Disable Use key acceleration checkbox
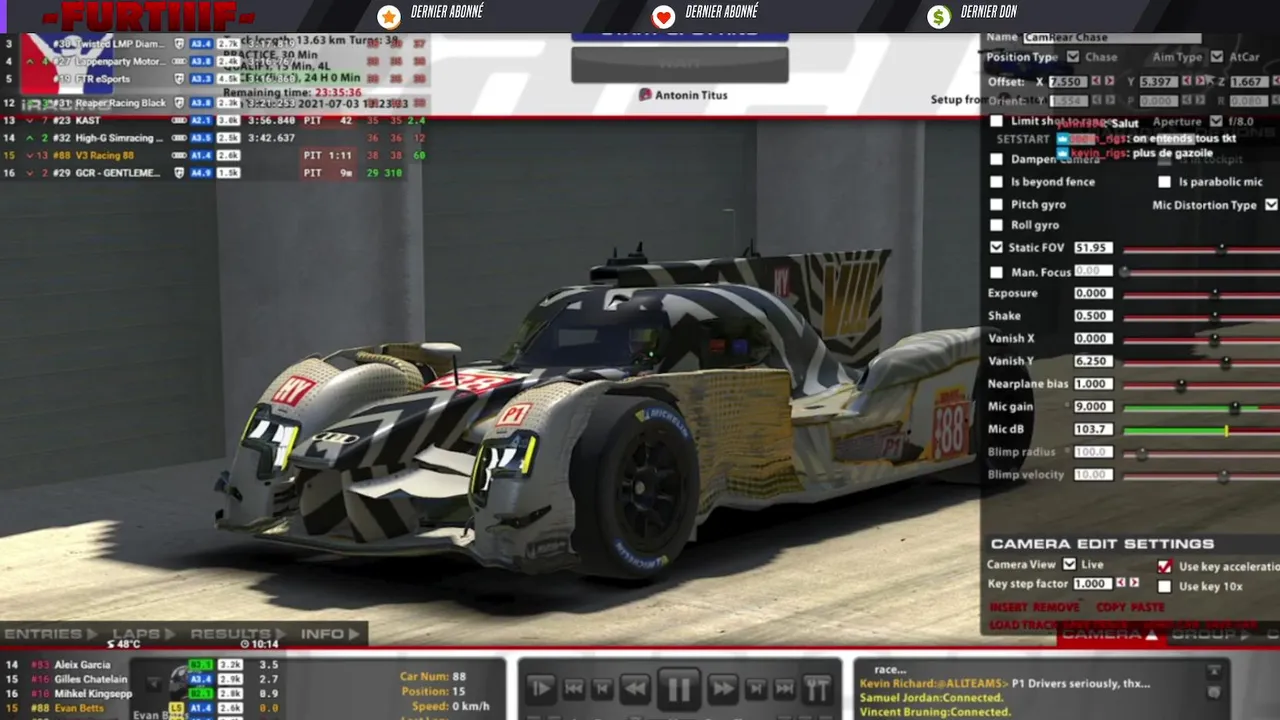The image size is (1280, 720). pyautogui.click(x=1164, y=566)
